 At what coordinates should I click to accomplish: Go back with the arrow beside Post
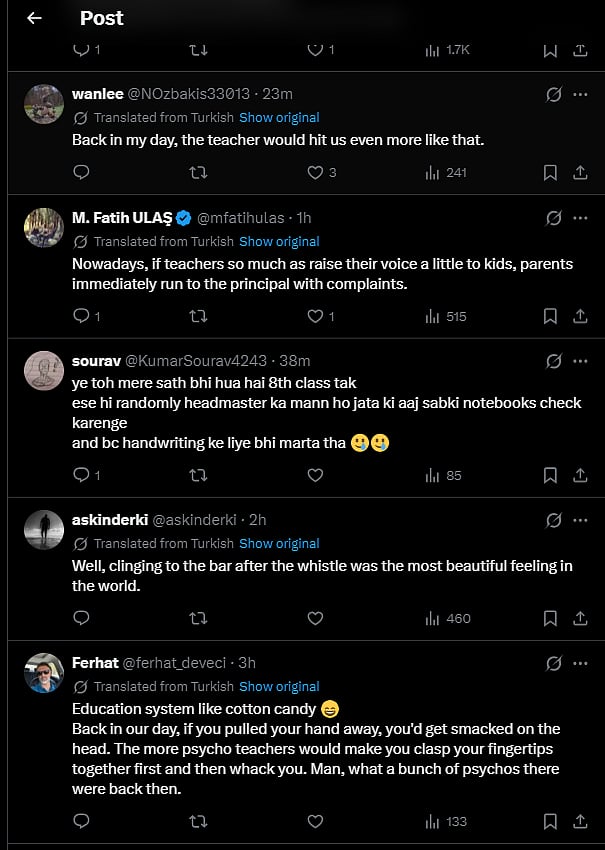pos(34,18)
